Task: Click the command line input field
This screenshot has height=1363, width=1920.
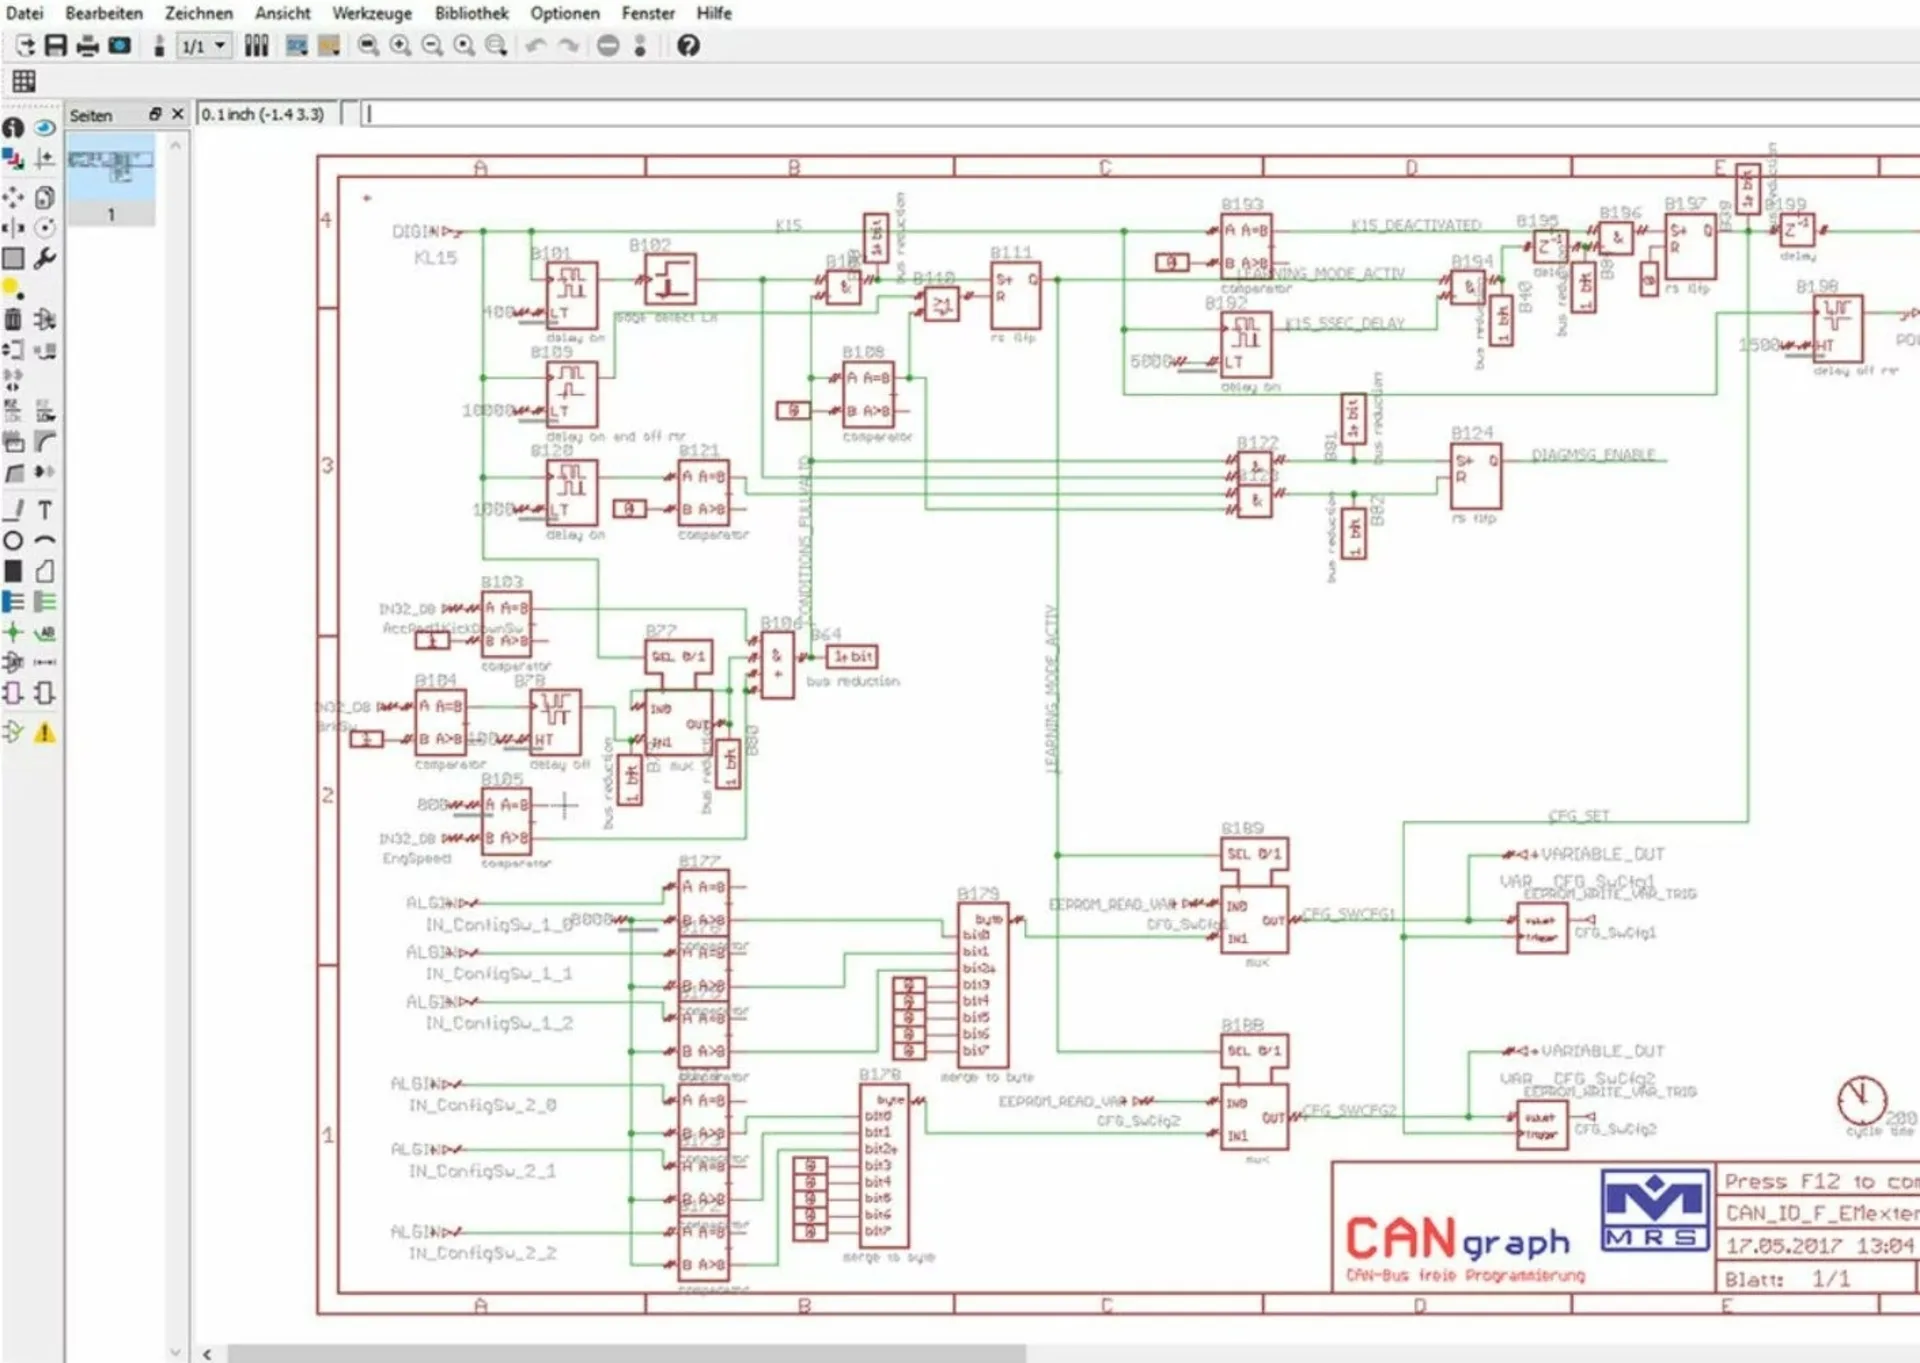Action: click(x=1139, y=114)
